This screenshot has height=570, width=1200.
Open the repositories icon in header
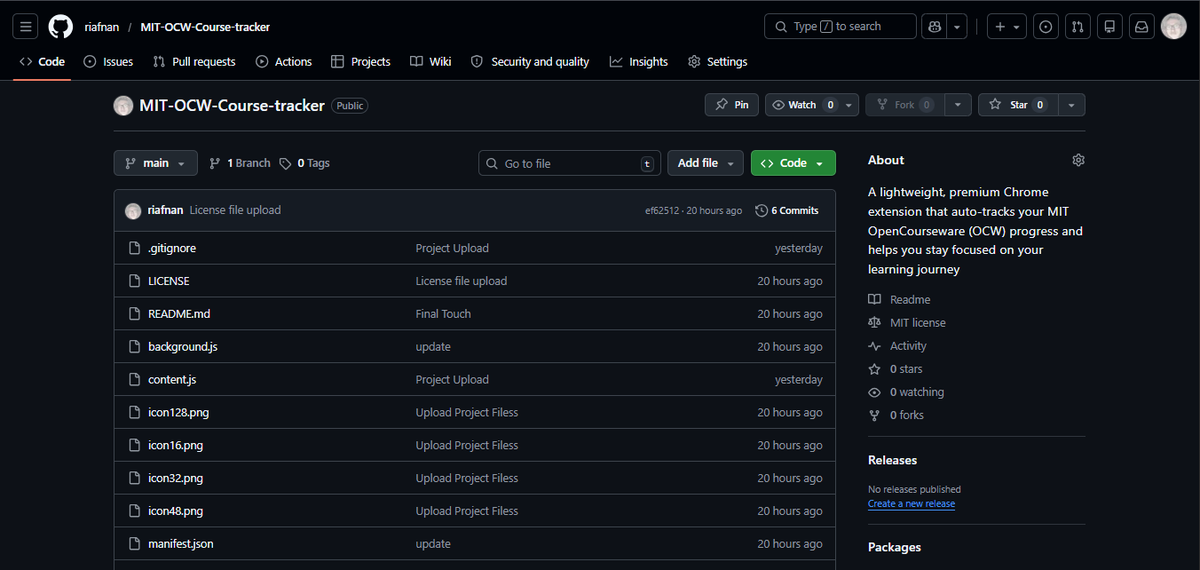(1108, 27)
